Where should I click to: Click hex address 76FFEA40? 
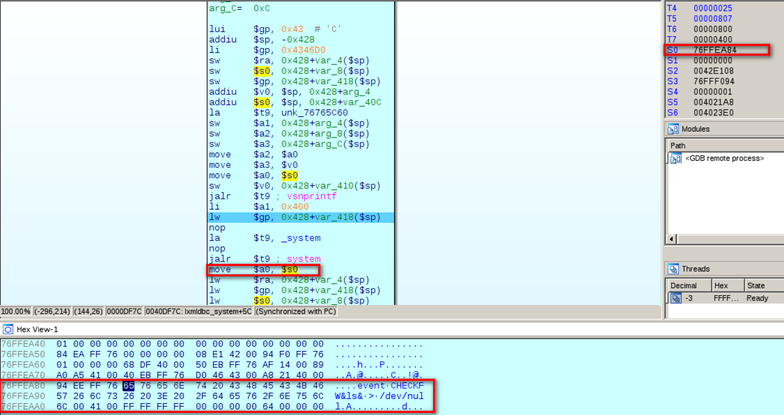coord(23,344)
